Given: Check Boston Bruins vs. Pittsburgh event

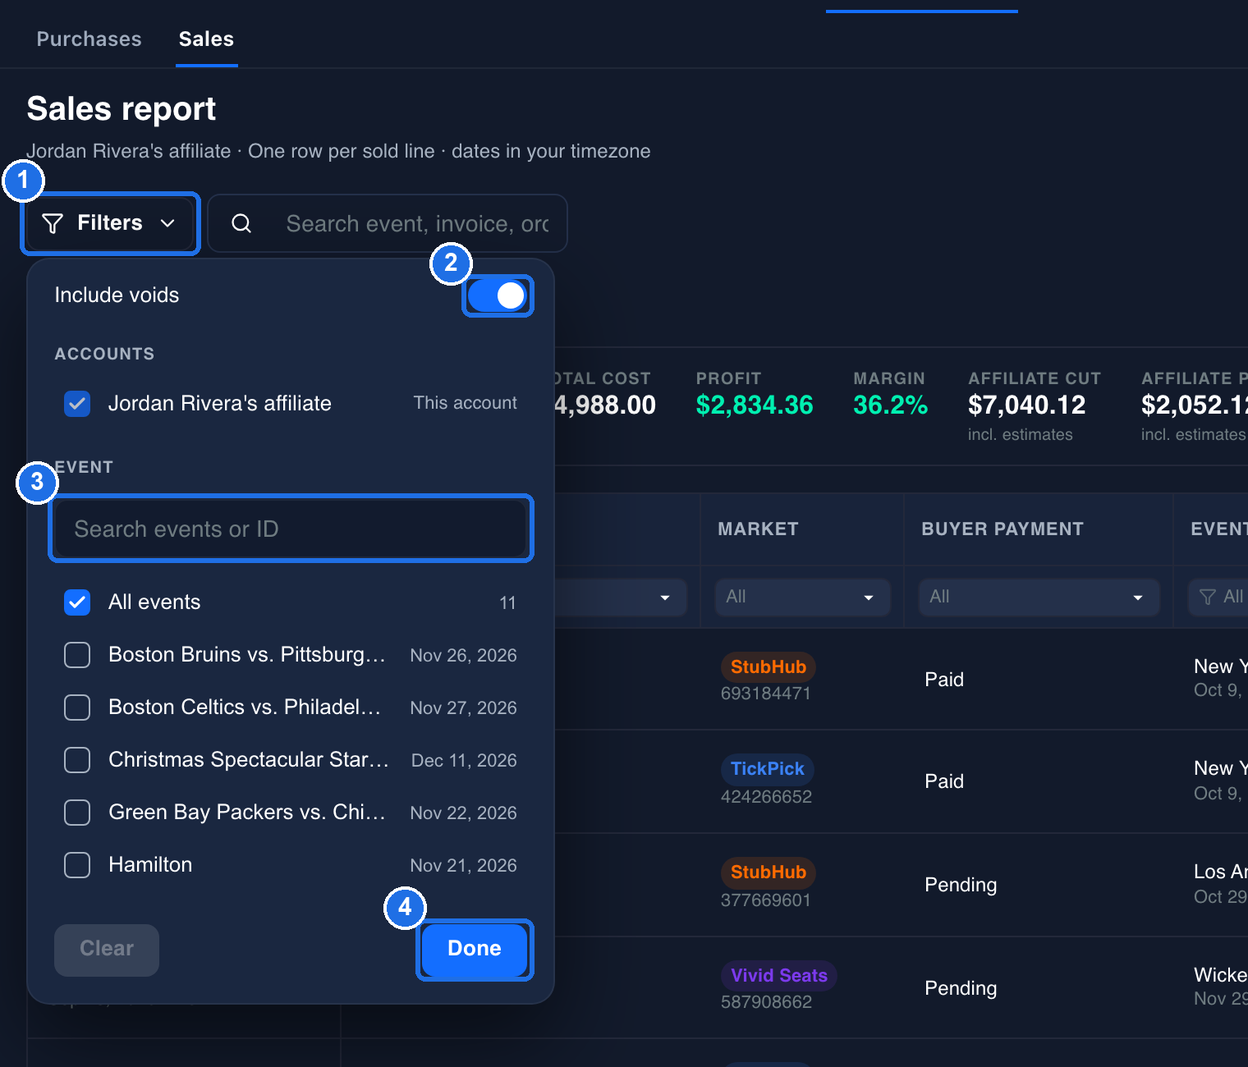Looking at the screenshot, I should (77, 655).
